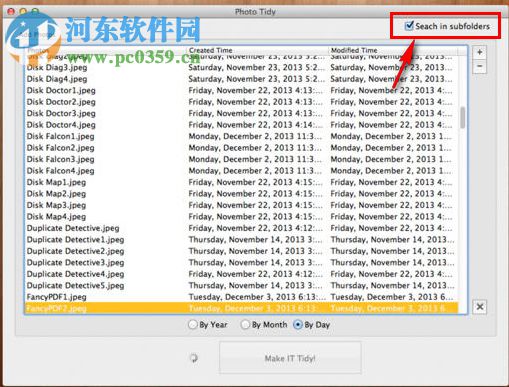
Task: Select the Duplicate Detective.jpeg row
Action: [241, 228]
